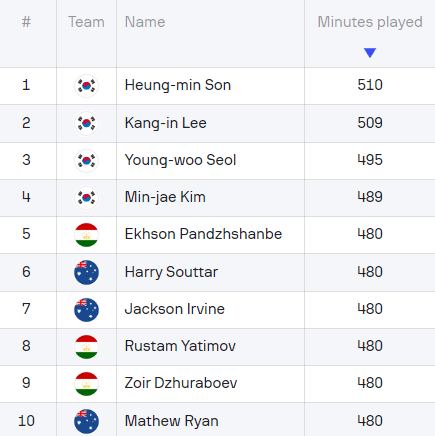Click Tajikistan flag beside Zoir Dzhuraboev
Viewport: 435px width, 436px height.
point(86,384)
